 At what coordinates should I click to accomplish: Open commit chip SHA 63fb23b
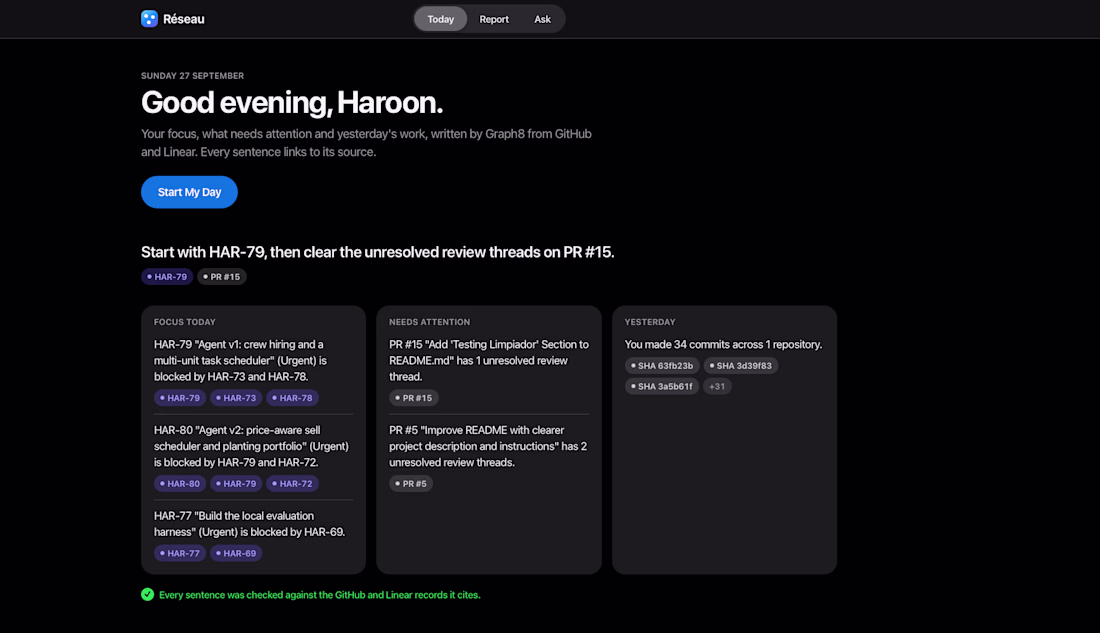click(x=662, y=366)
